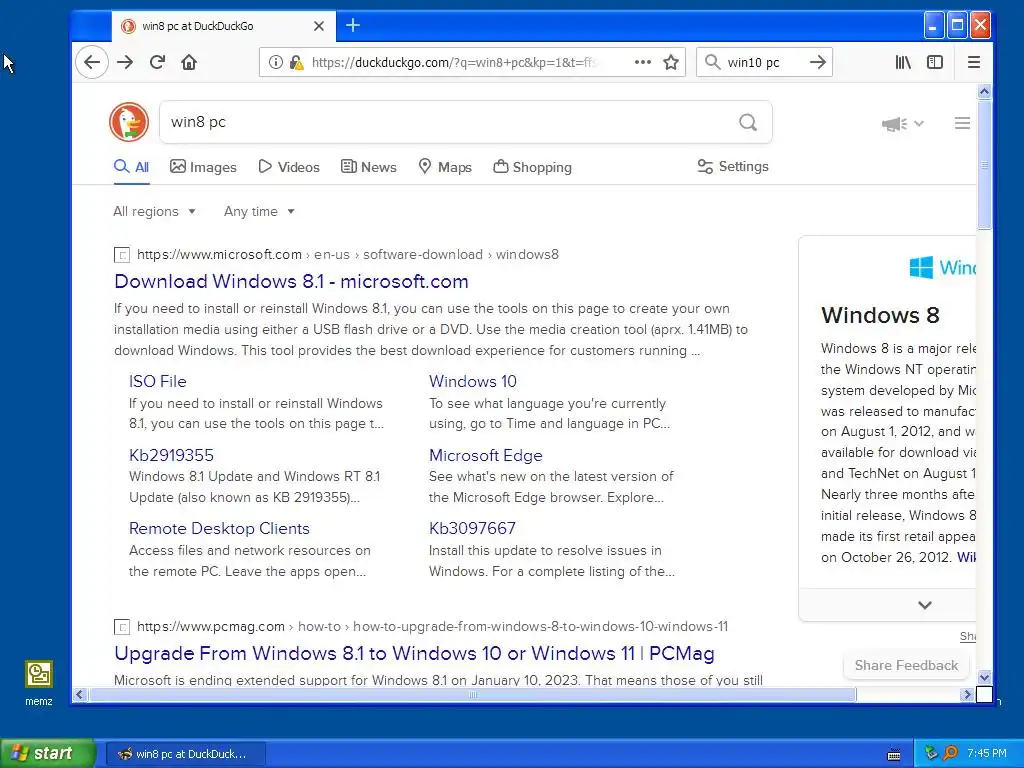Select the win8 pc taskbar button
The height and width of the screenshot is (768, 1024).
tap(185, 754)
